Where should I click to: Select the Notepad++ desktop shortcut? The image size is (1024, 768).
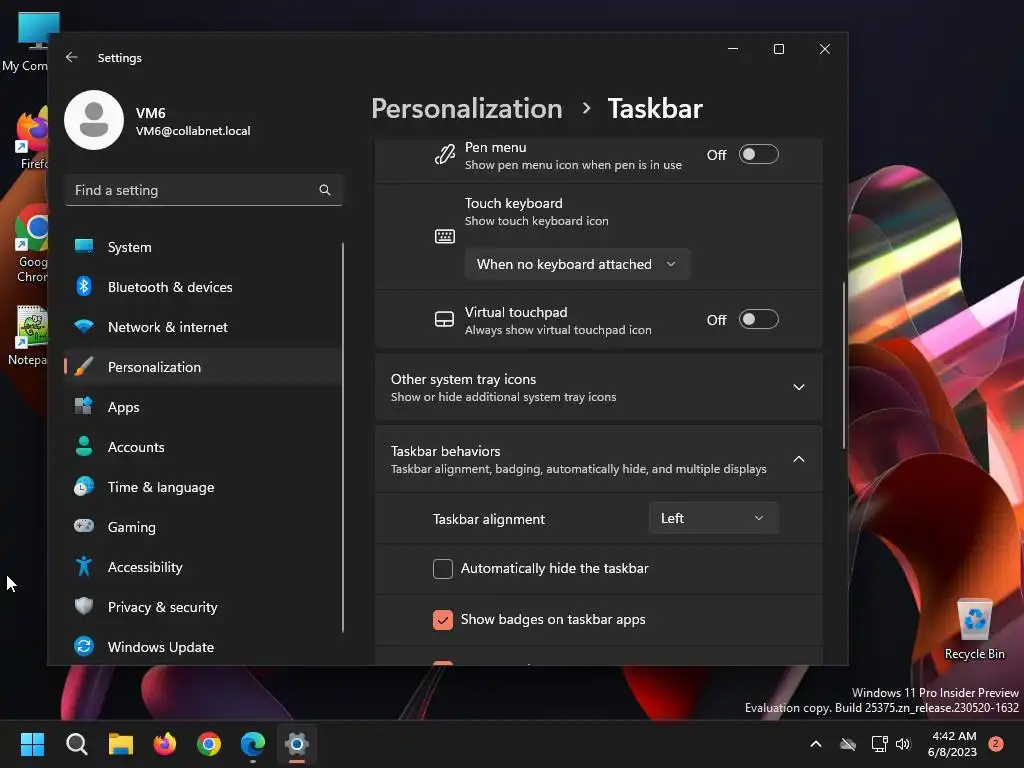[26, 336]
